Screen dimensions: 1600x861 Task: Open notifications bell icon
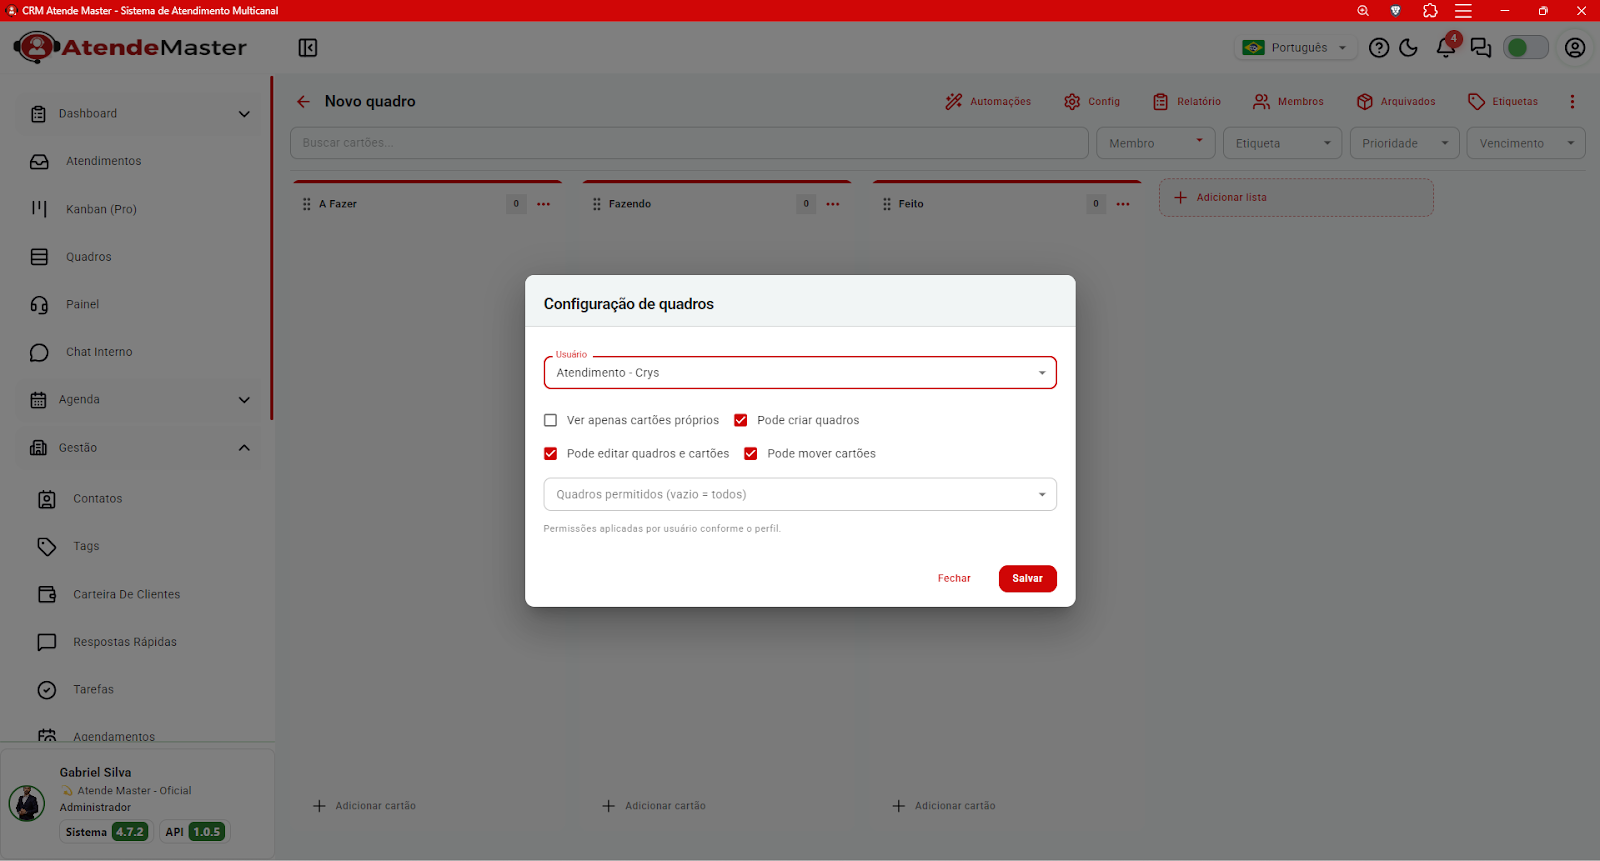click(x=1446, y=48)
